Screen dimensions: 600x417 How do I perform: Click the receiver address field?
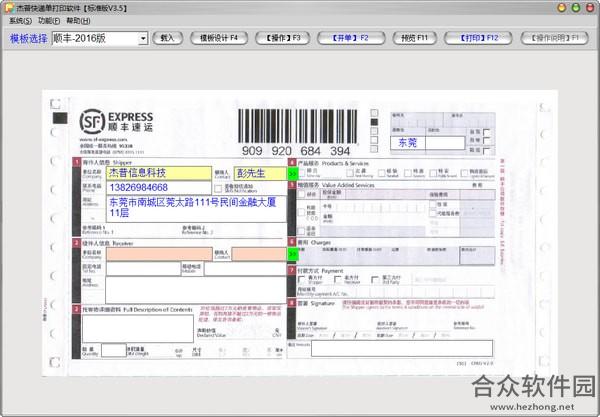point(196,290)
